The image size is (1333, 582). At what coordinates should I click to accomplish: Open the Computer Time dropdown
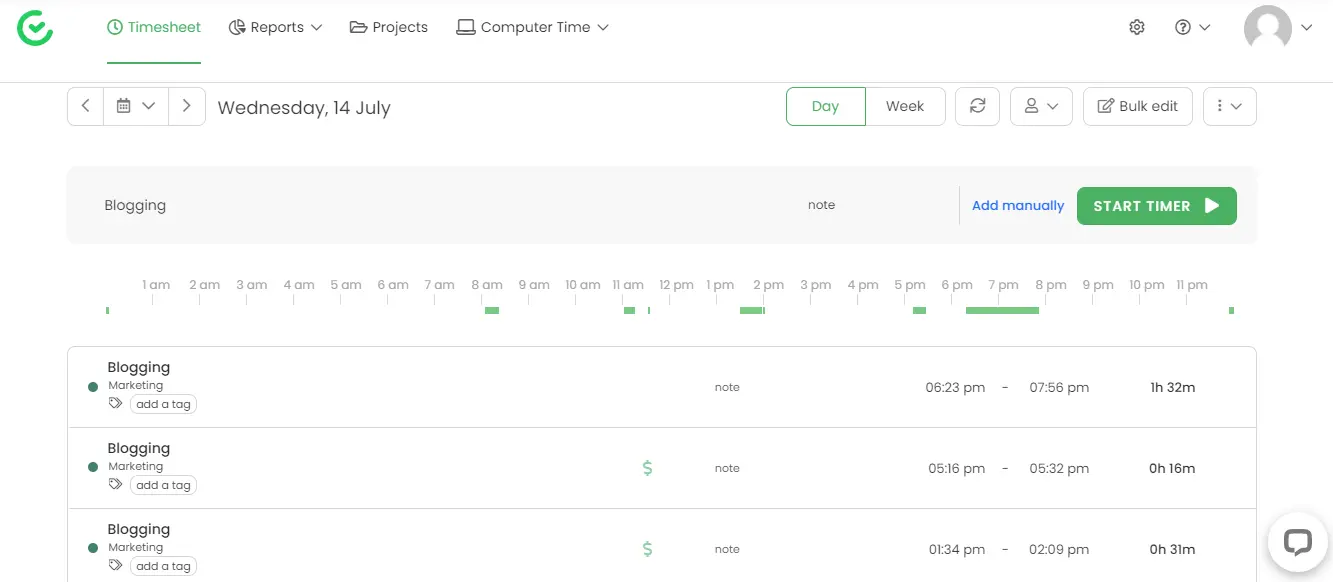(x=533, y=27)
